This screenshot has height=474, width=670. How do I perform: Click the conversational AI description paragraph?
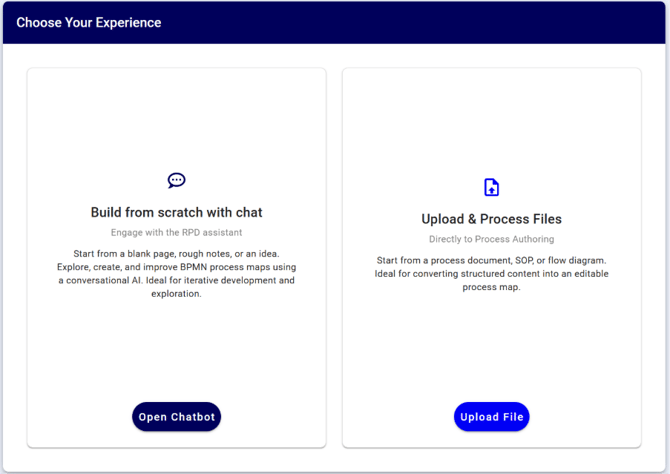pos(176,273)
